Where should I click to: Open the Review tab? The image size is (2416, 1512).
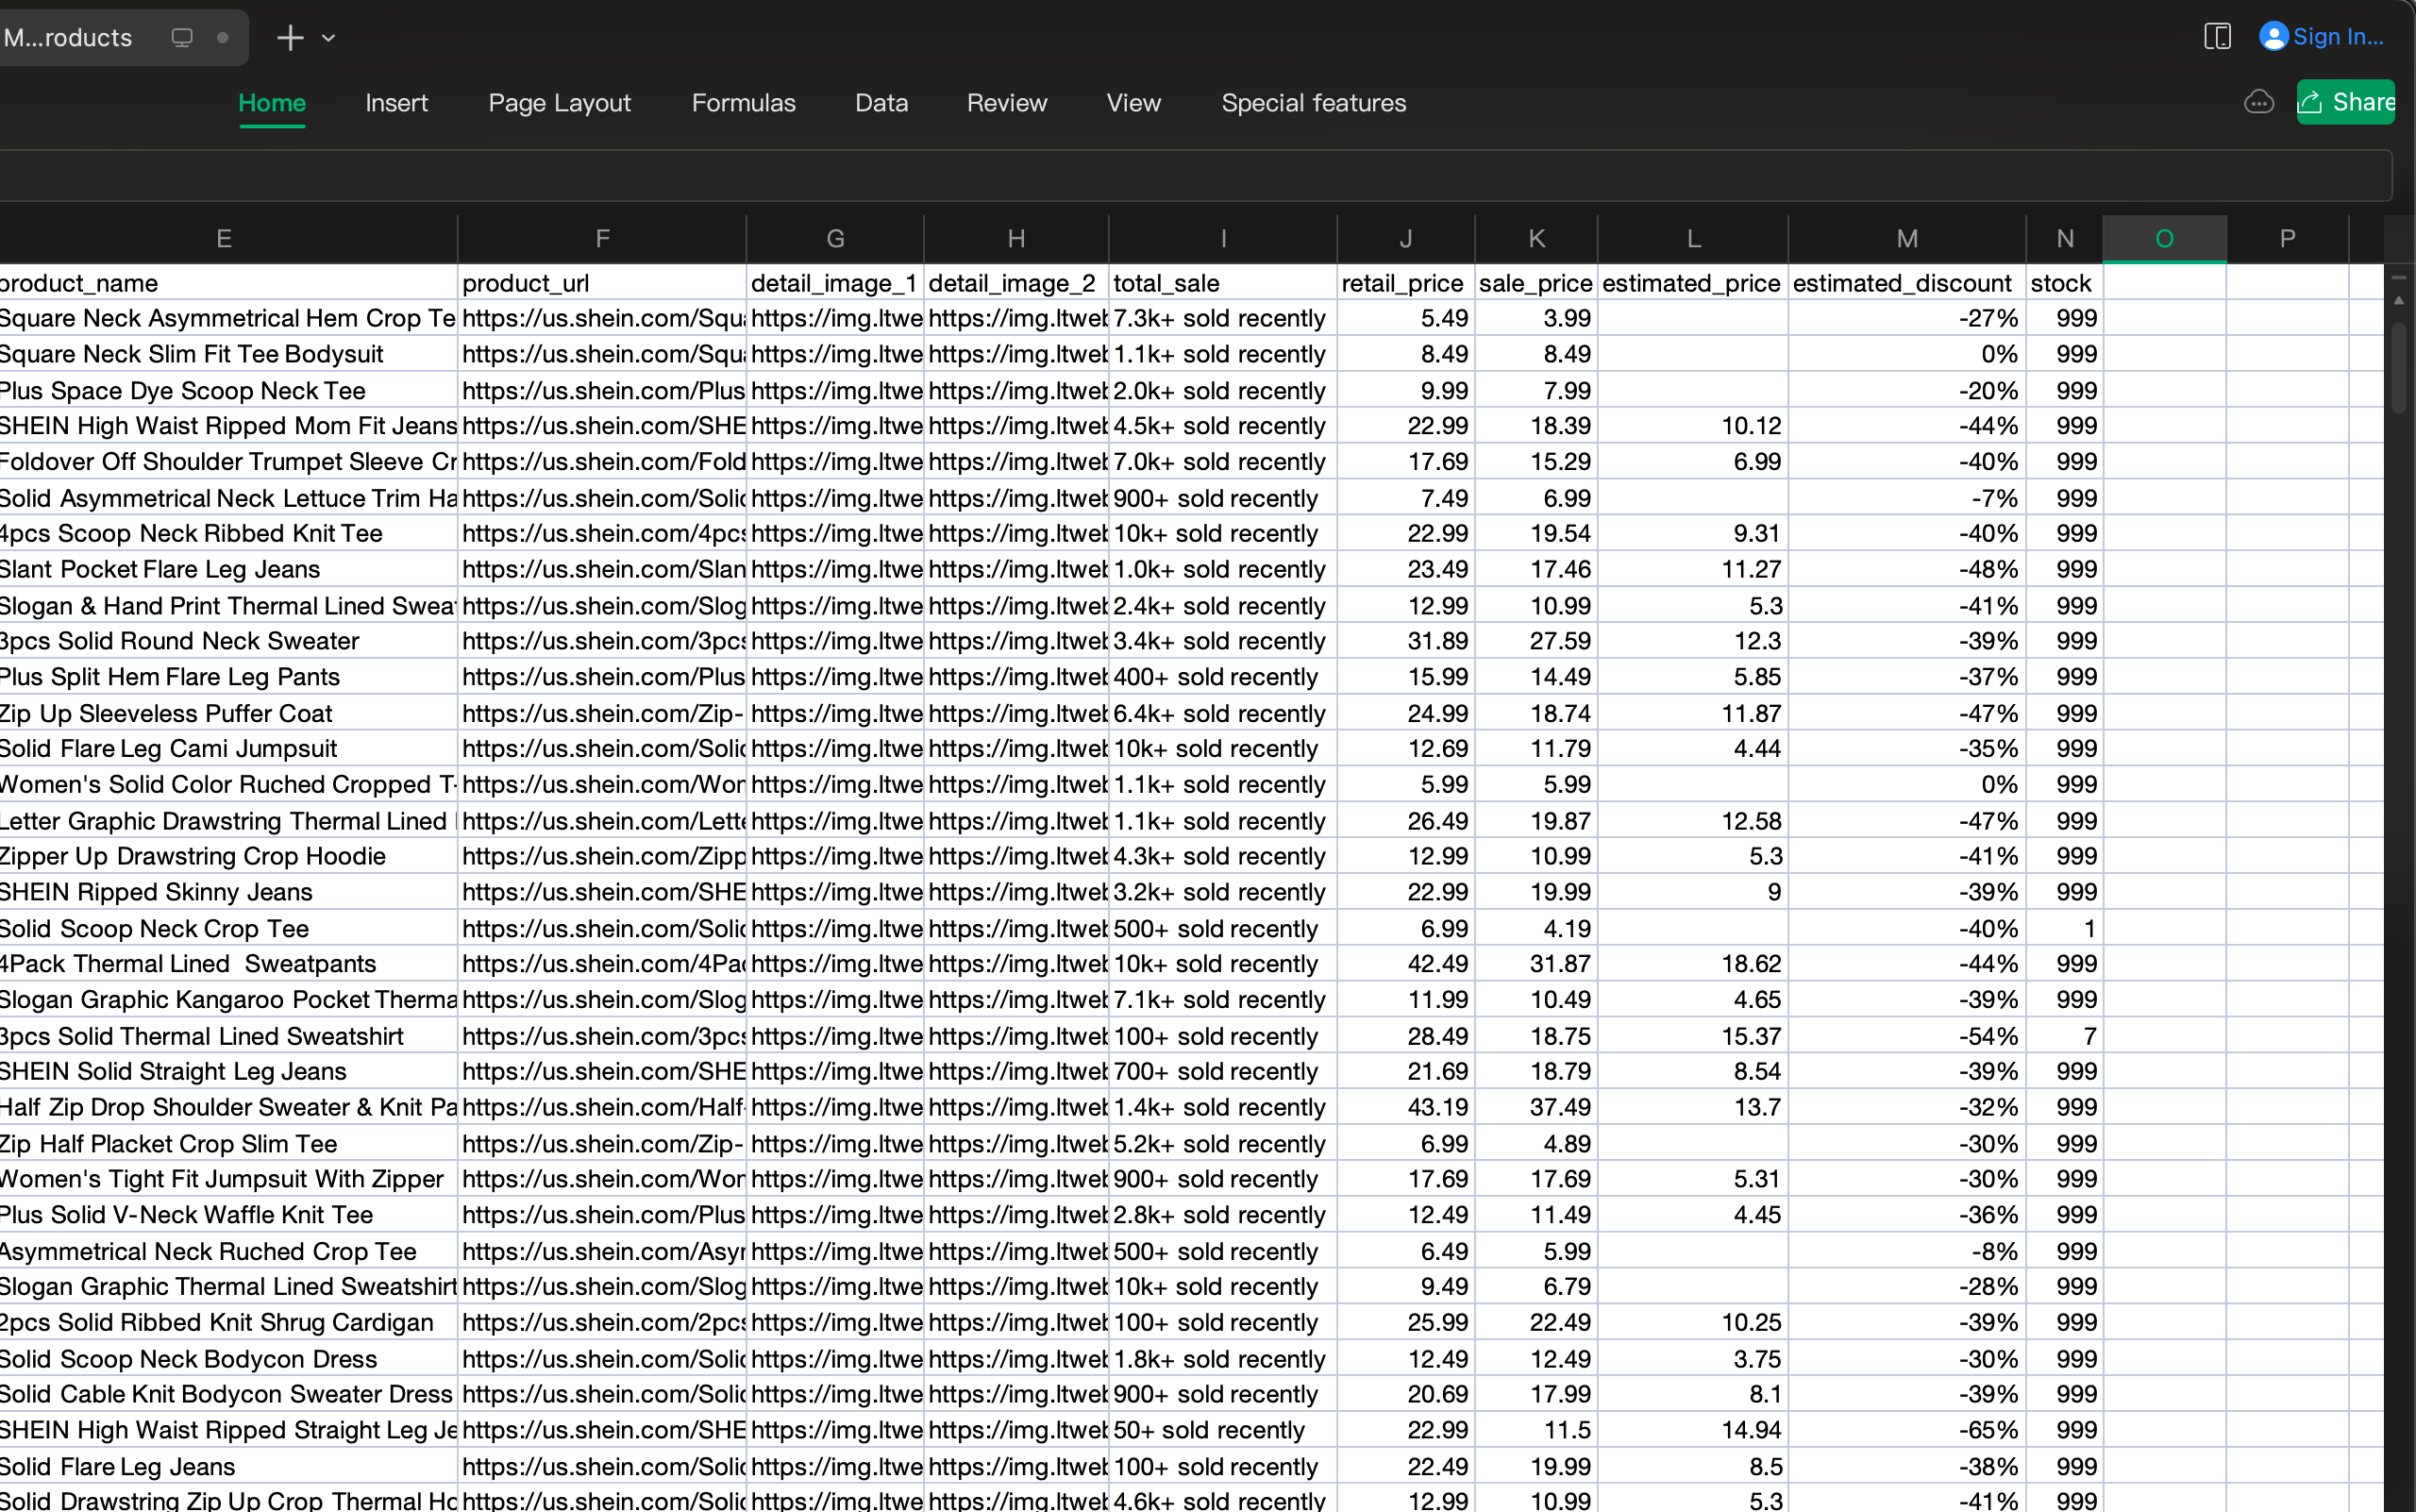[x=1006, y=102]
